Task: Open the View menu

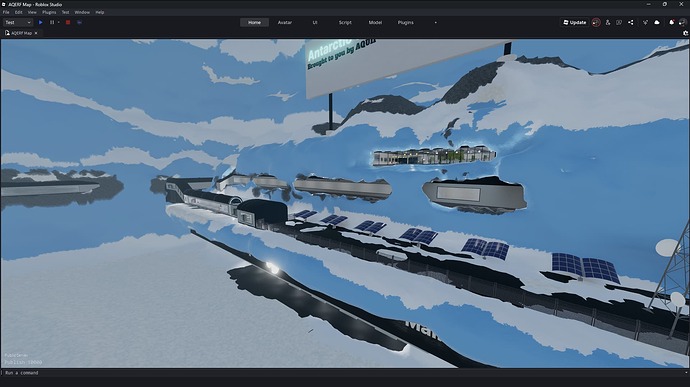Action: click(x=32, y=12)
